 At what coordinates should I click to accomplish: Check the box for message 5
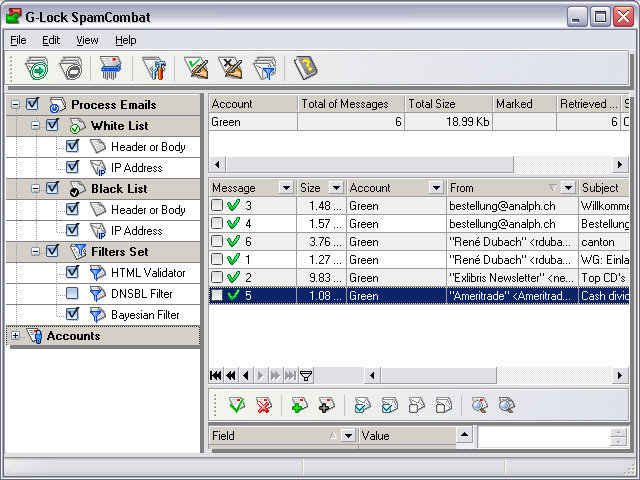pyautogui.click(x=217, y=295)
